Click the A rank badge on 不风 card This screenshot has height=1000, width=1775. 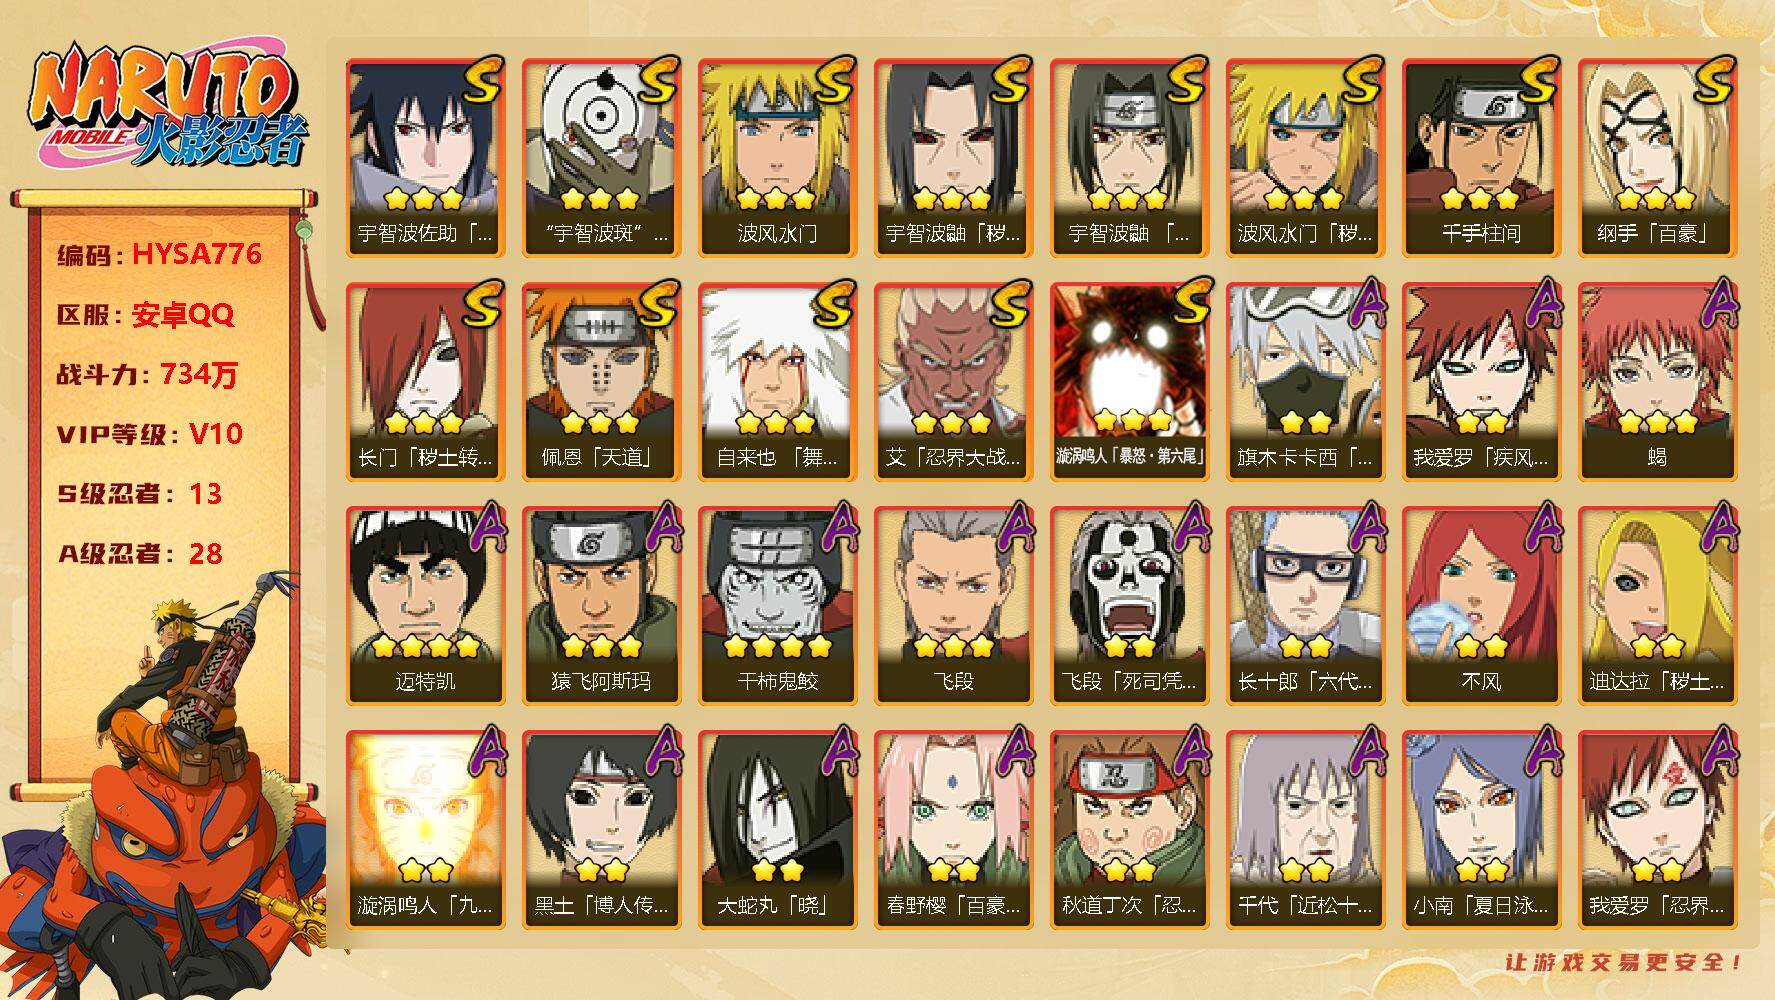(1539, 528)
